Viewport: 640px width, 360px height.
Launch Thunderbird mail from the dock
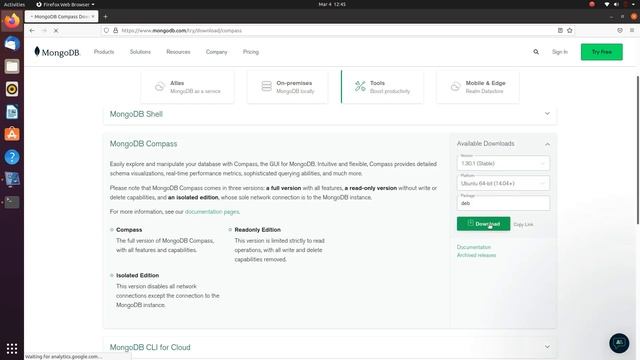(x=12, y=43)
